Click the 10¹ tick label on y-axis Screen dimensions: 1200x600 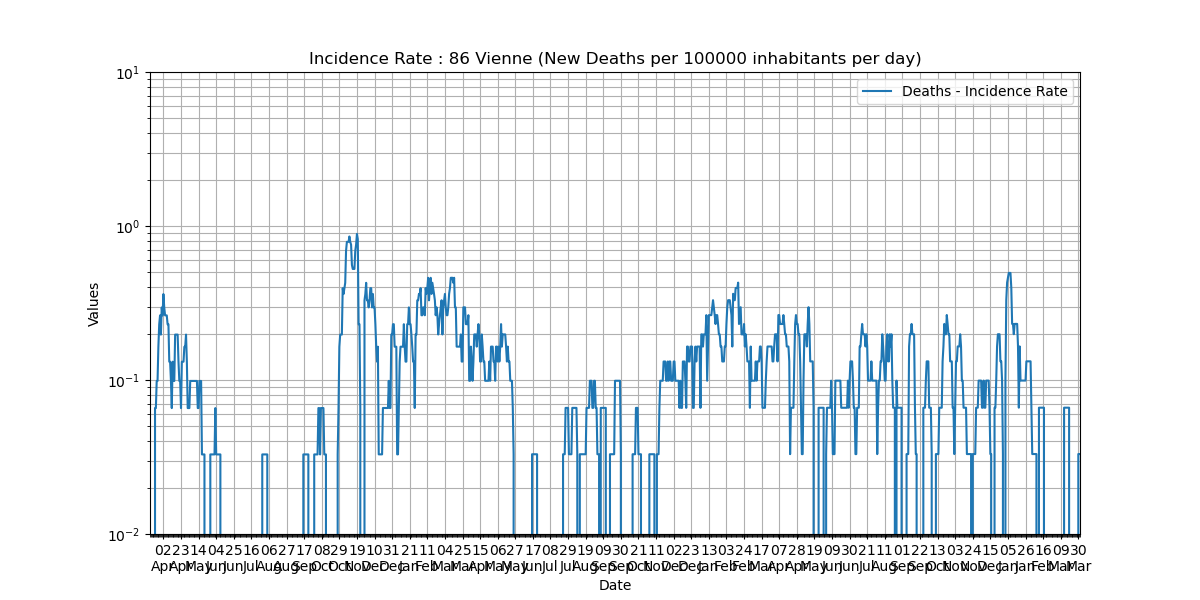[x=129, y=73]
